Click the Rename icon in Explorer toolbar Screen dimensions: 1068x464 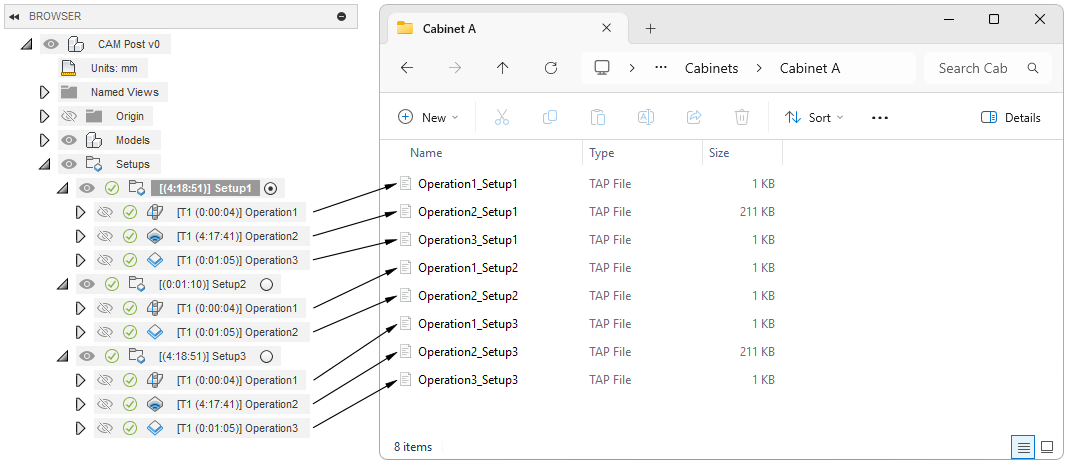click(646, 117)
